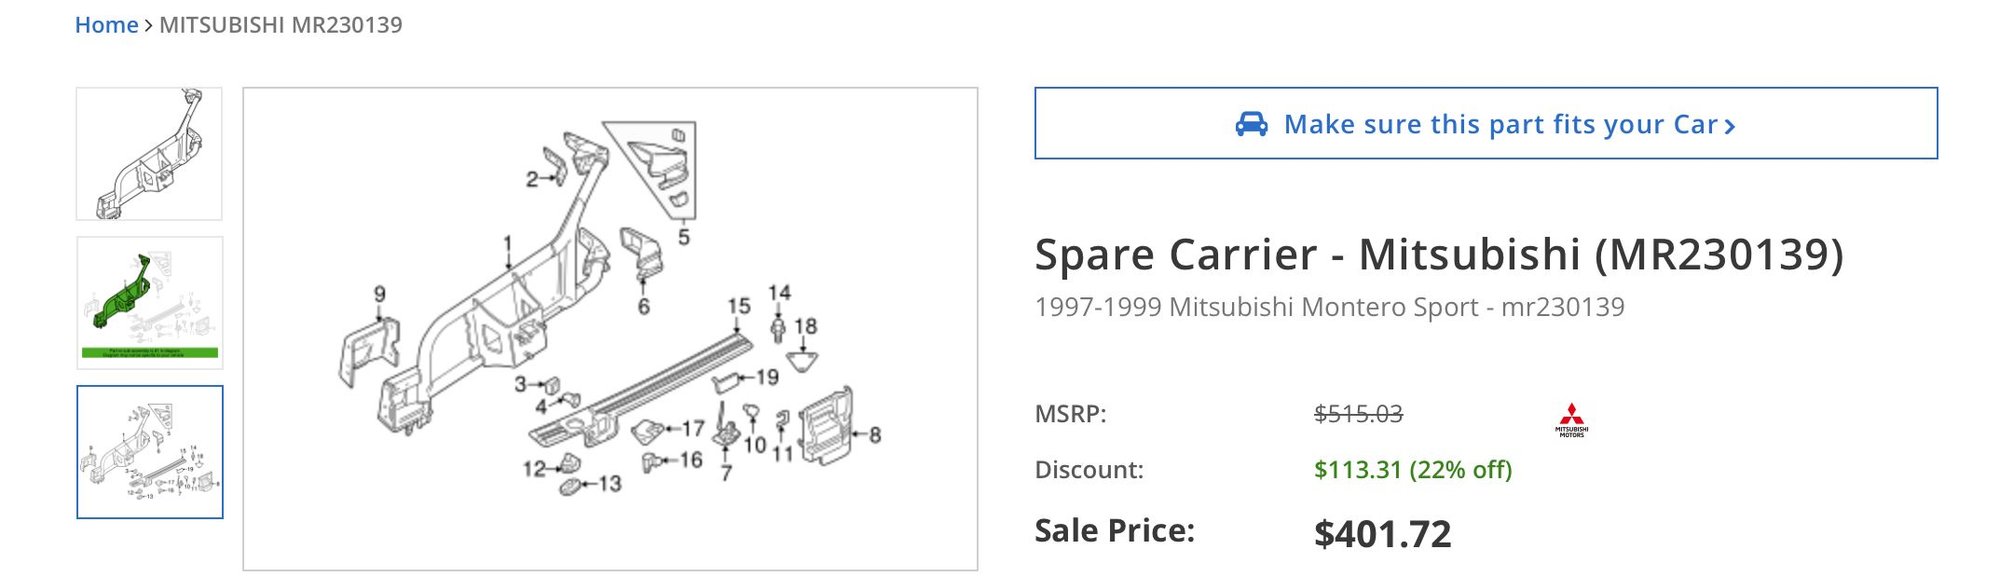Click the Spare Carrier product title
2000x578 pixels.
coord(1438,254)
